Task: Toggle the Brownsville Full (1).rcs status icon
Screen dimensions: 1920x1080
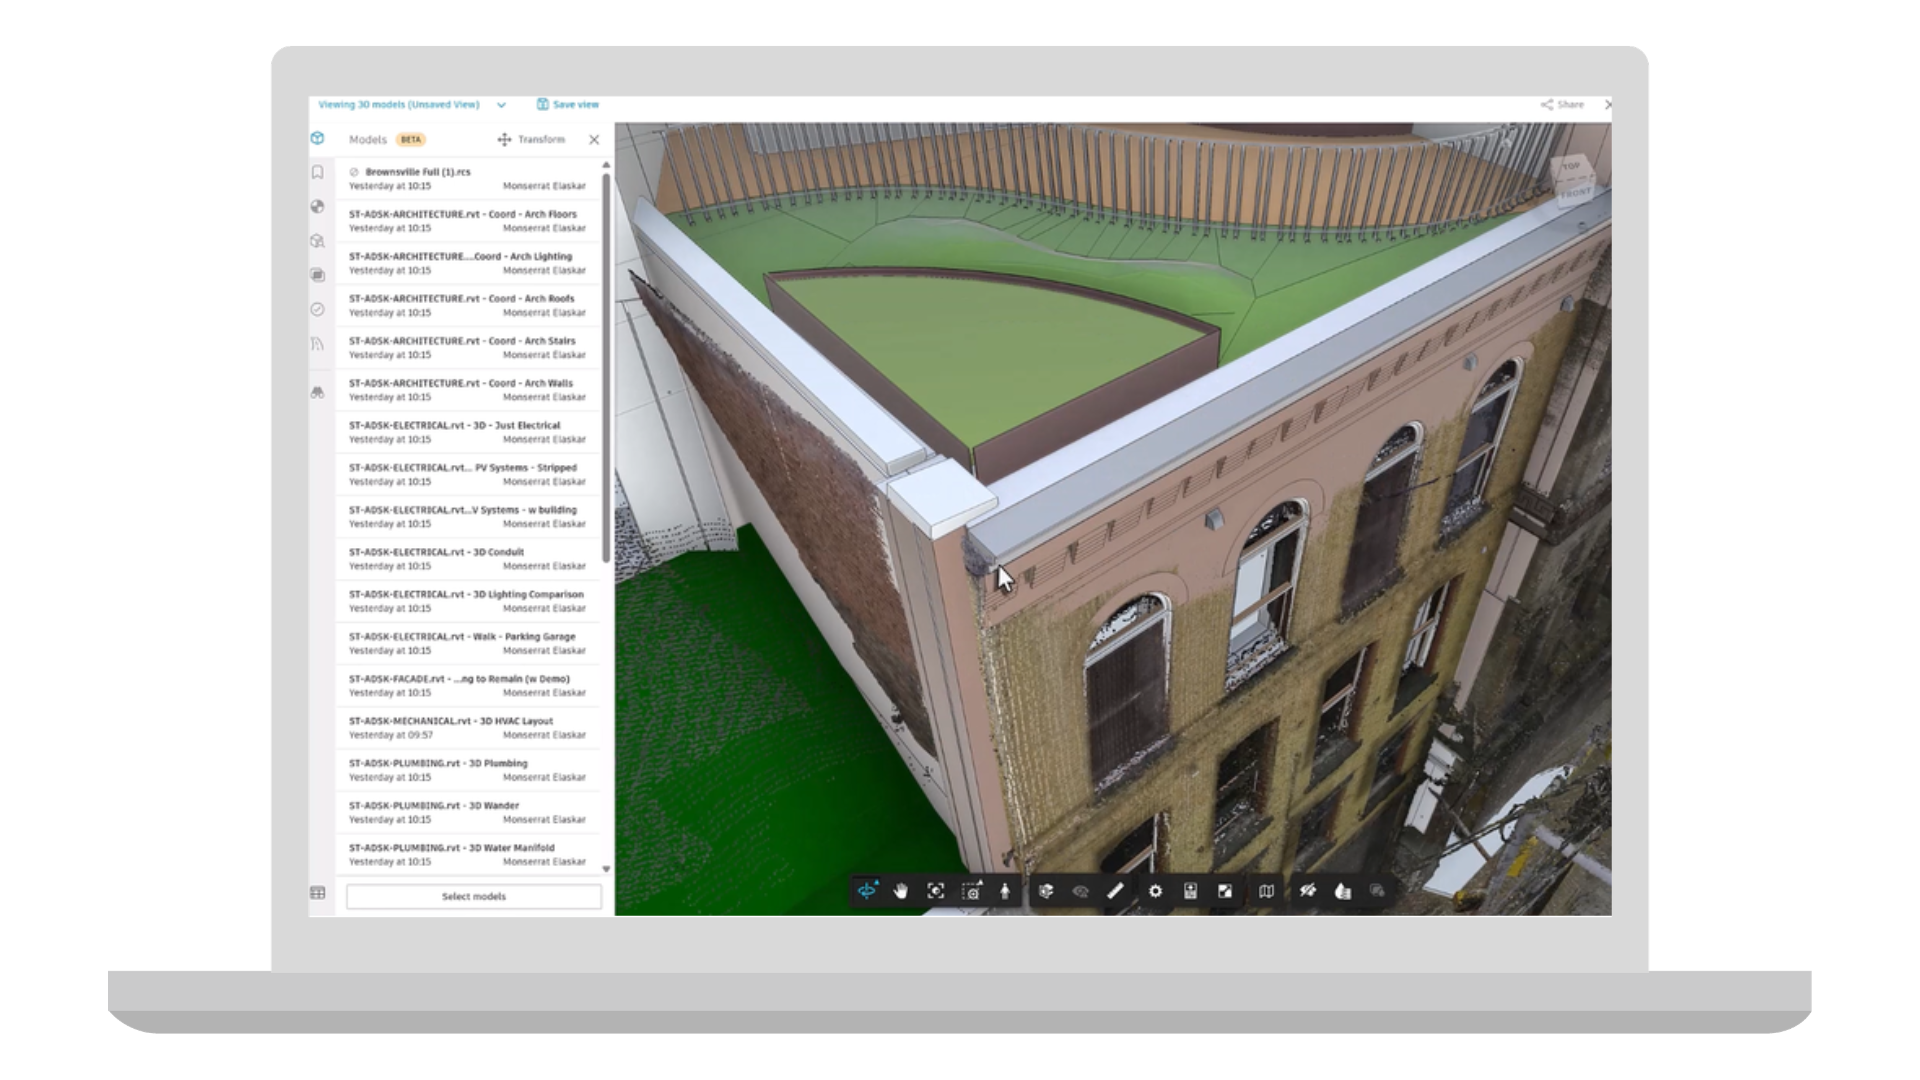Action: click(x=354, y=172)
